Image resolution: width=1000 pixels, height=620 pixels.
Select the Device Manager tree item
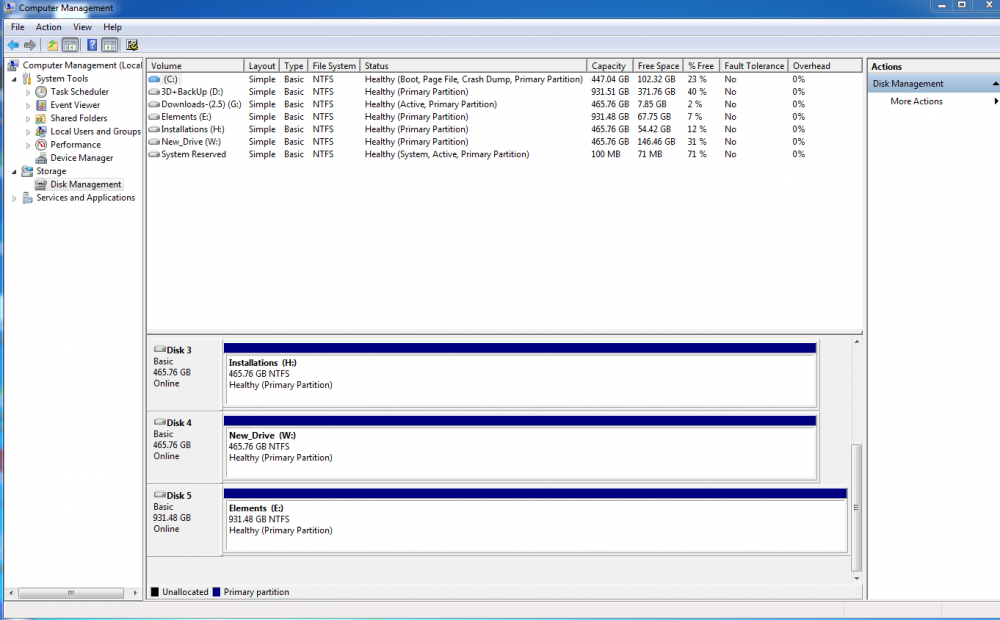point(82,158)
